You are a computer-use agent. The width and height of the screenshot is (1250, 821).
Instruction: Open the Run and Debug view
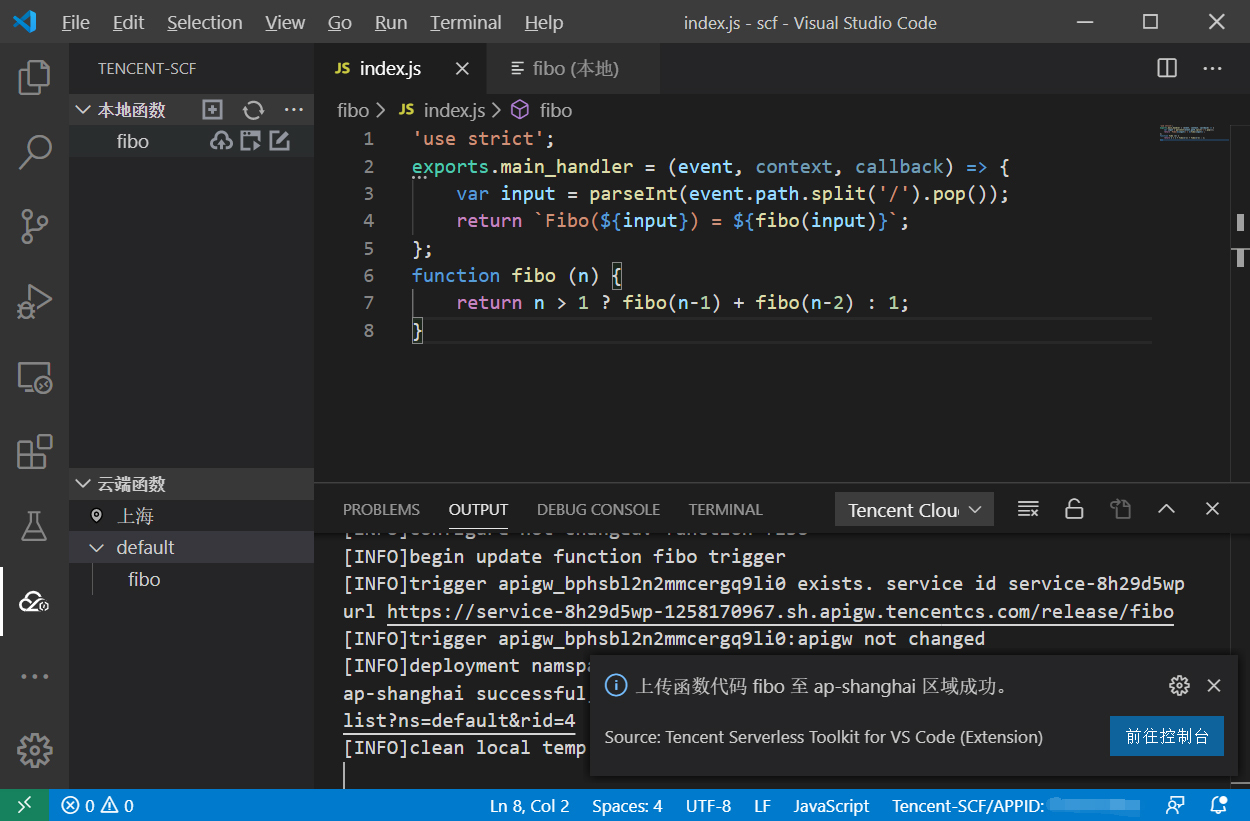[34, 302]
